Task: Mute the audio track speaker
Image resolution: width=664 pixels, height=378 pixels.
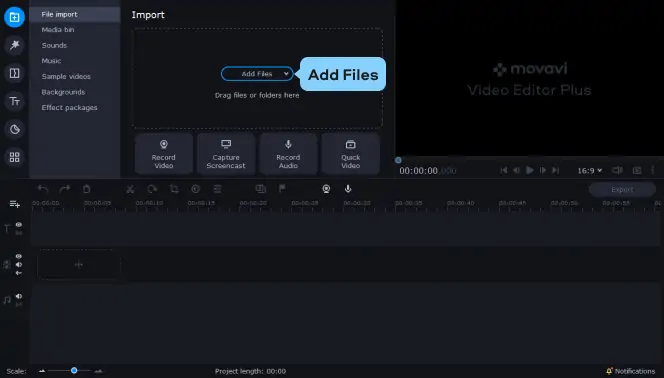Action: [x=19, y=296]
